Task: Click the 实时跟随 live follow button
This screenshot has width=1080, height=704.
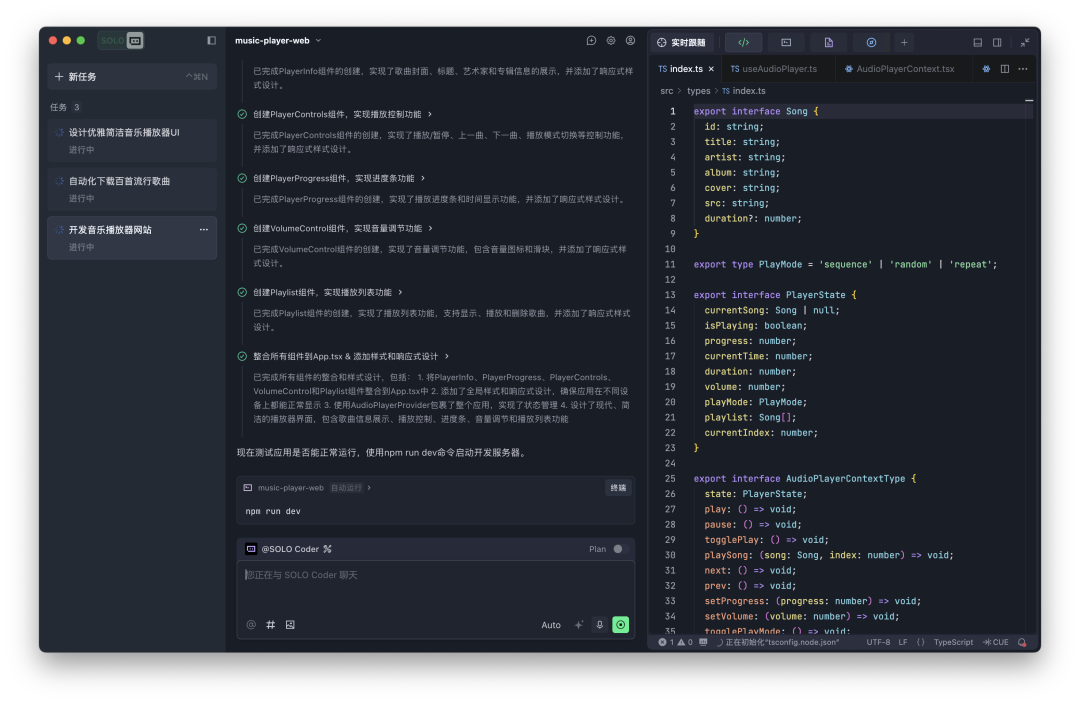Action: [x=682, y=42]
